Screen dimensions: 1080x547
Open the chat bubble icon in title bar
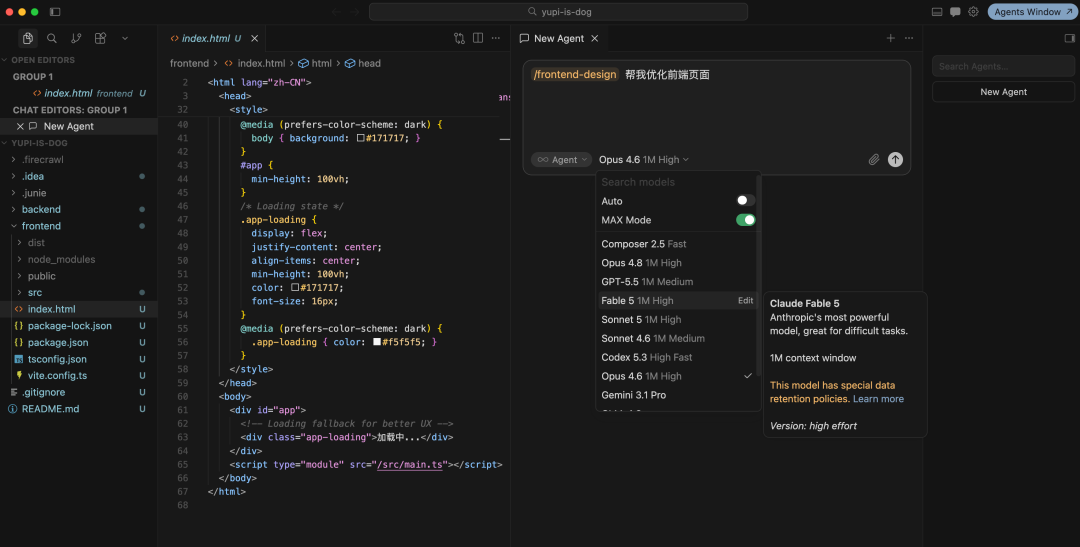click(x=955, y=12)
